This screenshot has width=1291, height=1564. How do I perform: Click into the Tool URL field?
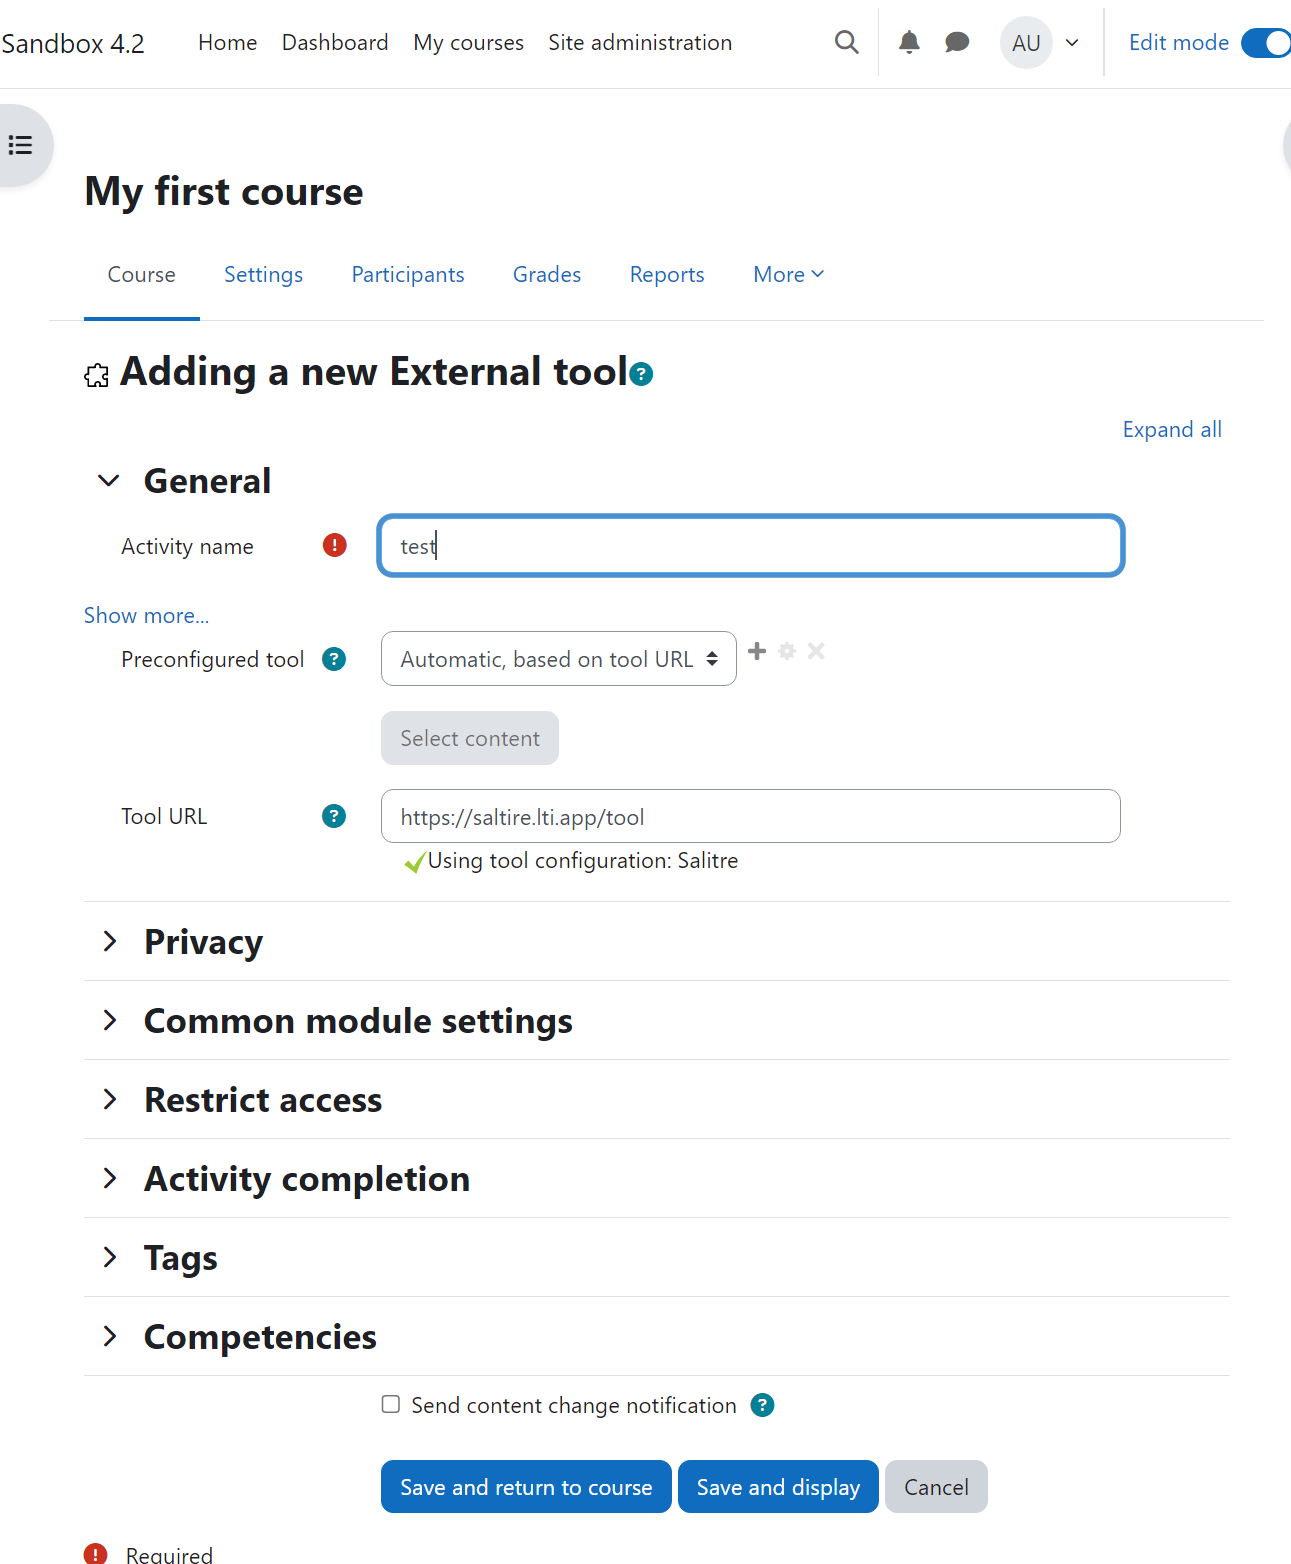(750, 816)
